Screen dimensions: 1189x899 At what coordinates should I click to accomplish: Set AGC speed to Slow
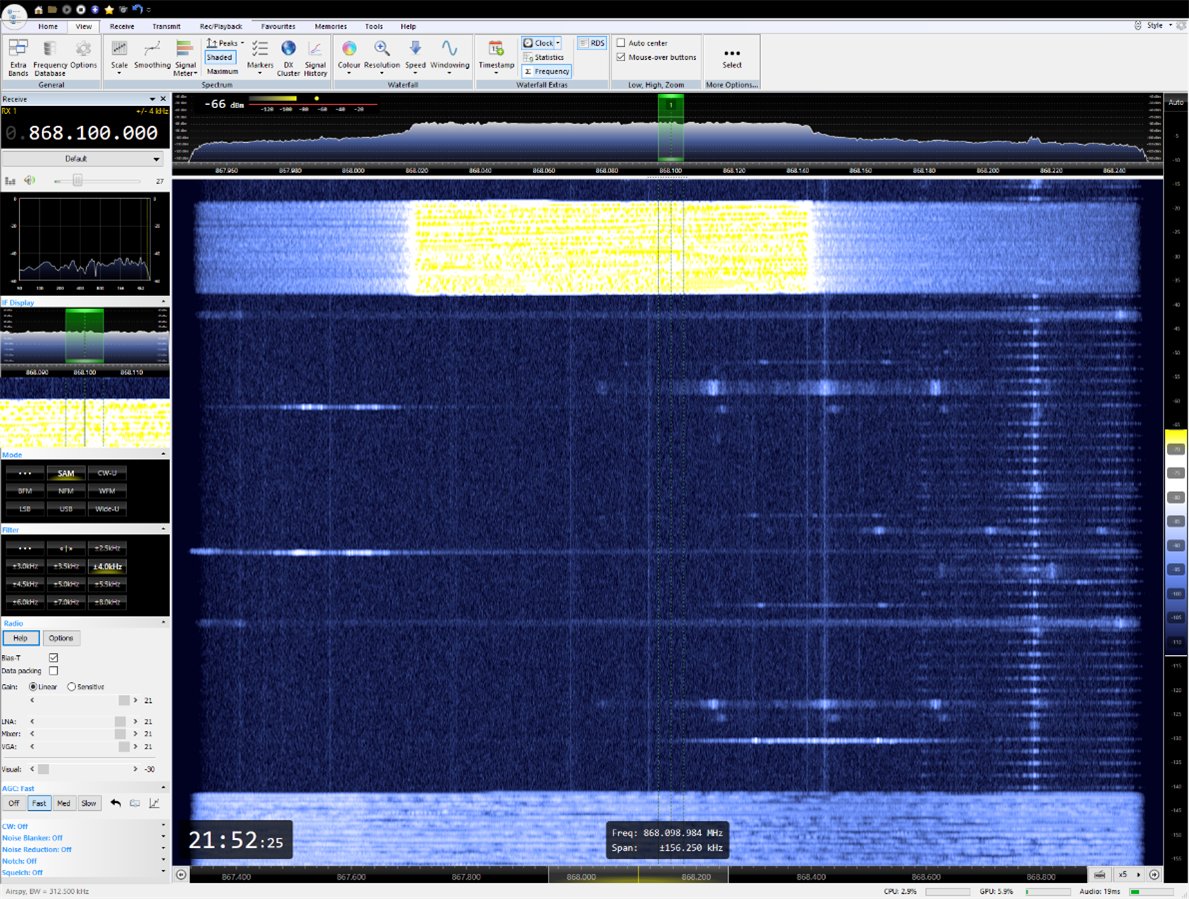tap(89, 803)
